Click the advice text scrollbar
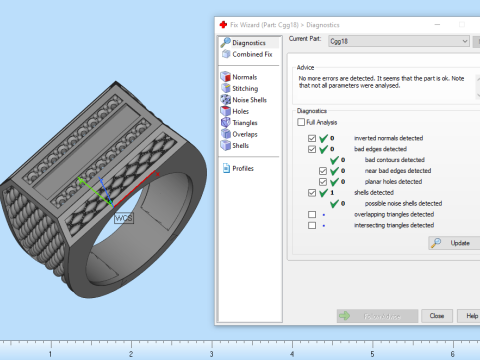Screen dimensions: 480x360 pos(478,87)
